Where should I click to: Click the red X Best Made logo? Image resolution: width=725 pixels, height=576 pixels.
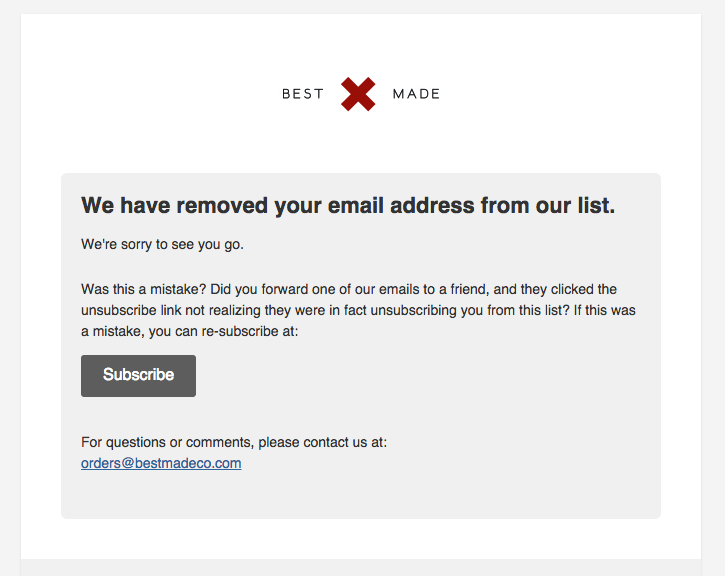358,94
